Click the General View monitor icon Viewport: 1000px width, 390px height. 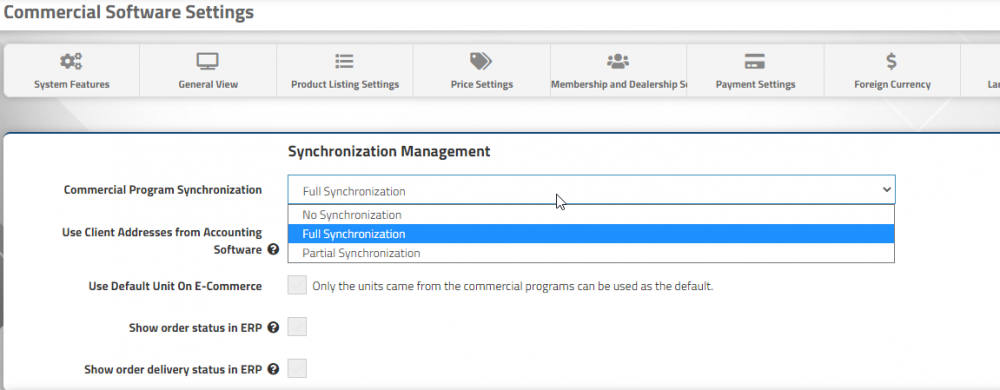pyautogui.click(x=208, y=61)
